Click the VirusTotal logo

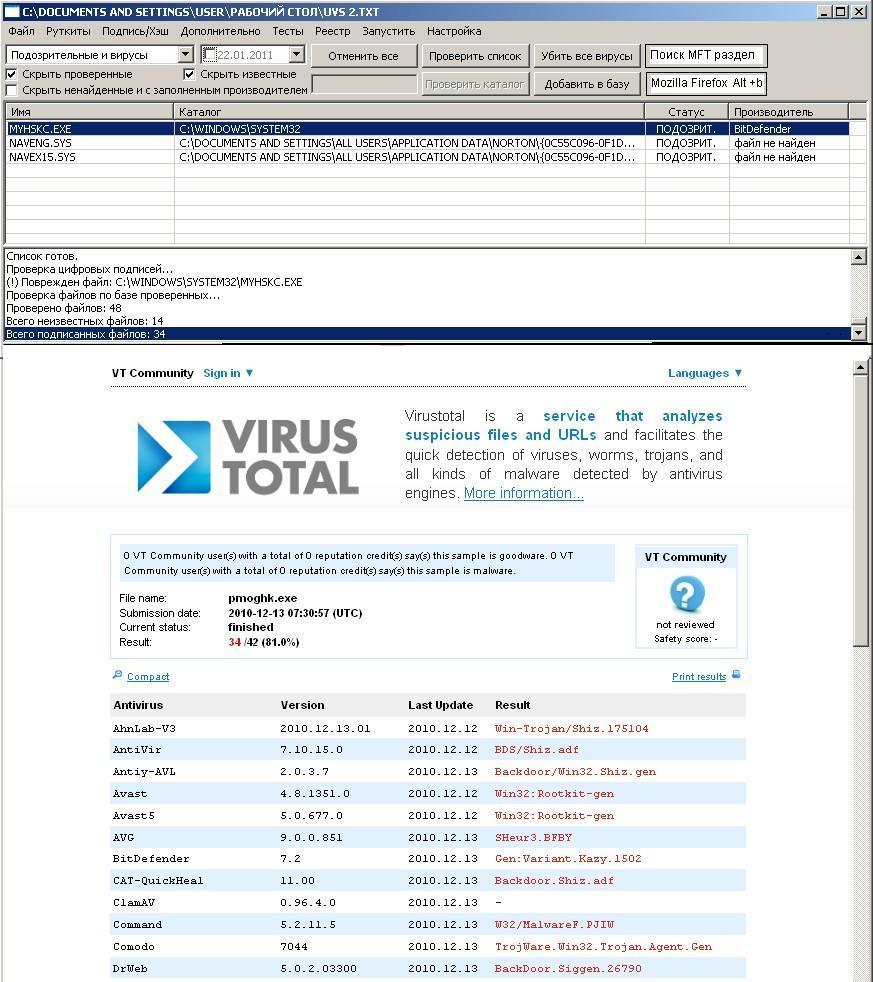248,456
